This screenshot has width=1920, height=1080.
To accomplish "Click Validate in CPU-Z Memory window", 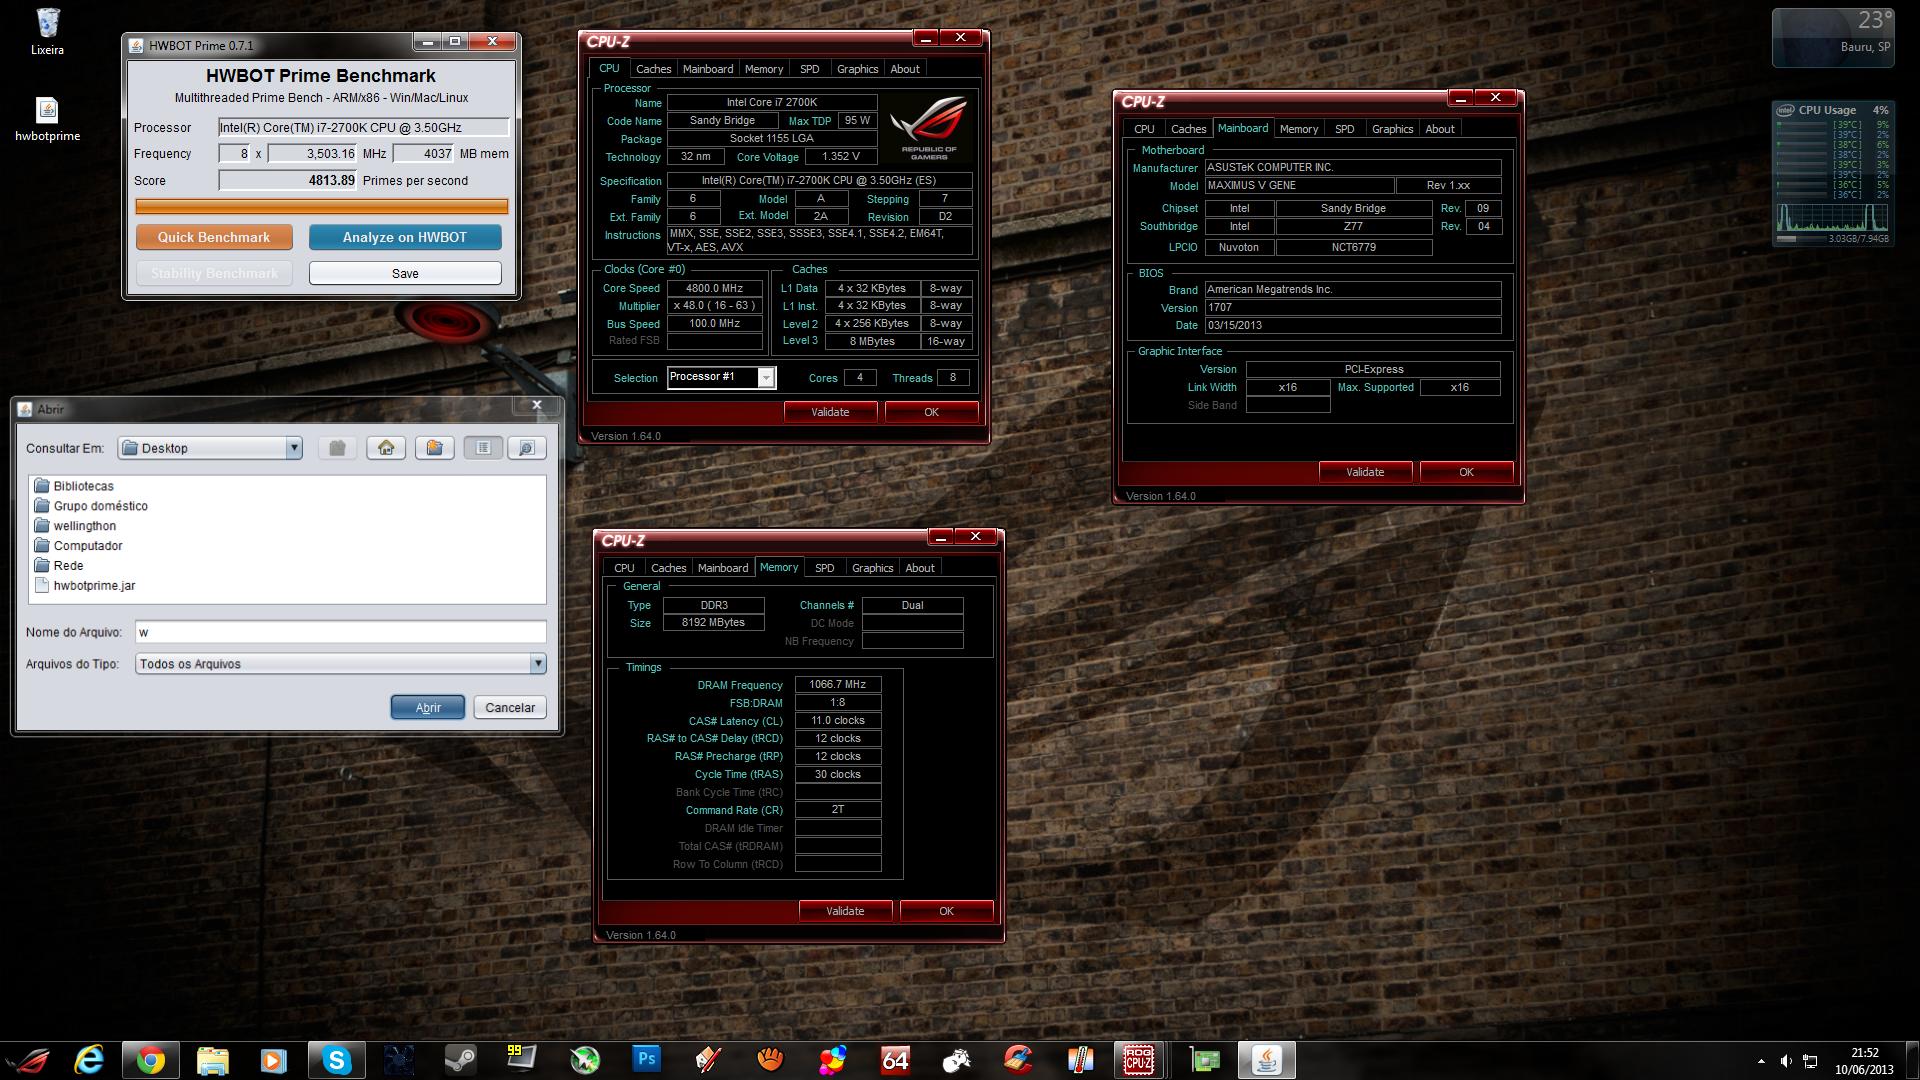I will pos(845,911).
